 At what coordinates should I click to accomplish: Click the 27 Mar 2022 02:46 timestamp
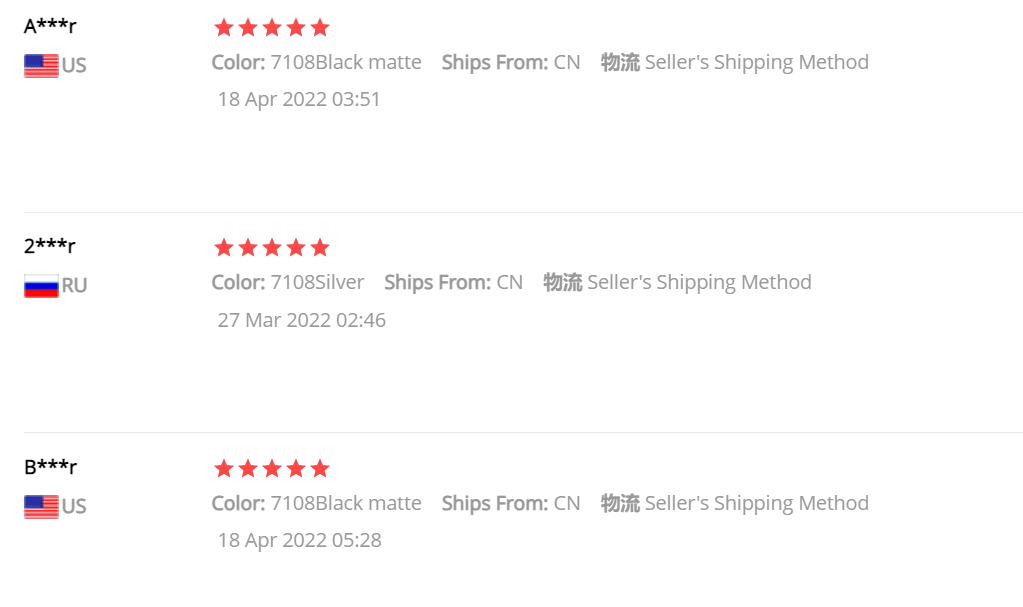tap(301, 321)
